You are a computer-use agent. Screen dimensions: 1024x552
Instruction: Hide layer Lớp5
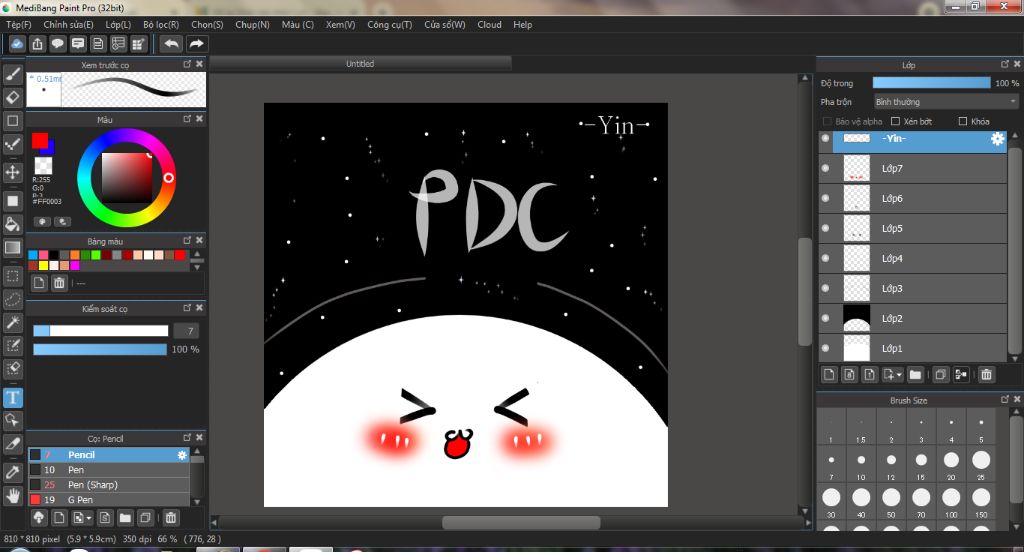[825, 228]
